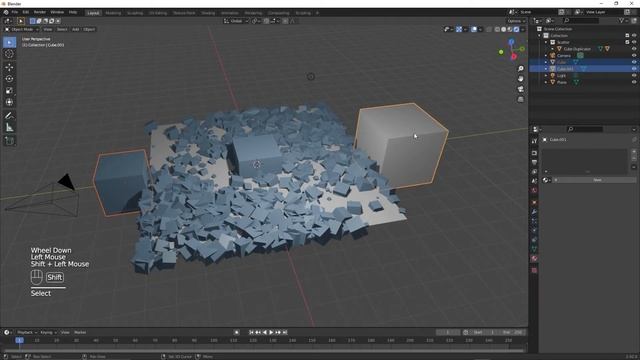The image size is (640, 360).
Task: Open the Output properties tab
Action: pyautogui.click(x=534, y=162)
